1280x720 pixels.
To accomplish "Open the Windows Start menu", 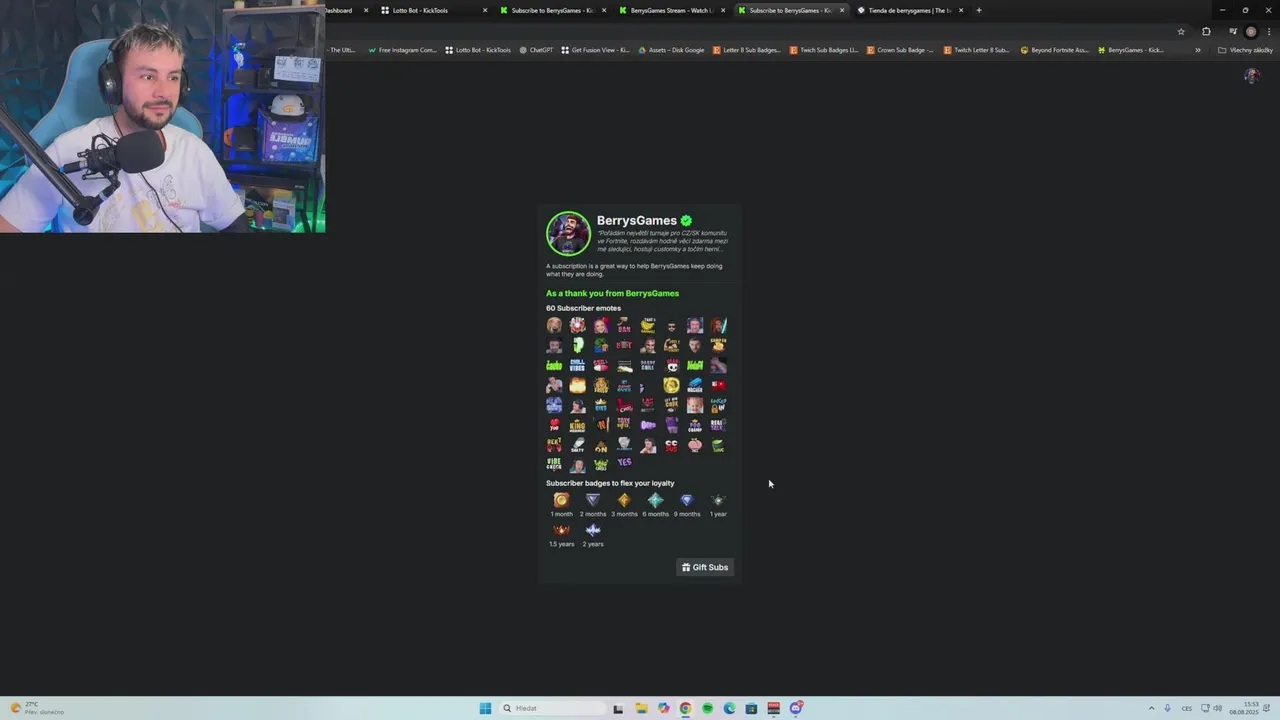I will click(485, 708).
